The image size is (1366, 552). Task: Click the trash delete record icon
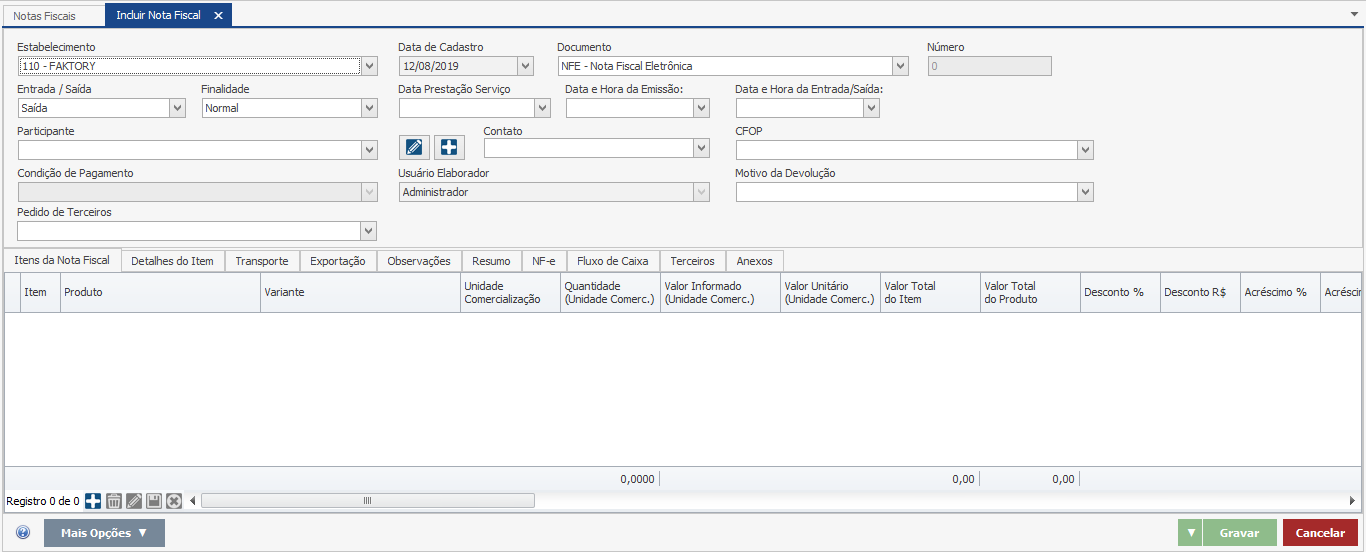pyautogui.click(x=114, y=501)
